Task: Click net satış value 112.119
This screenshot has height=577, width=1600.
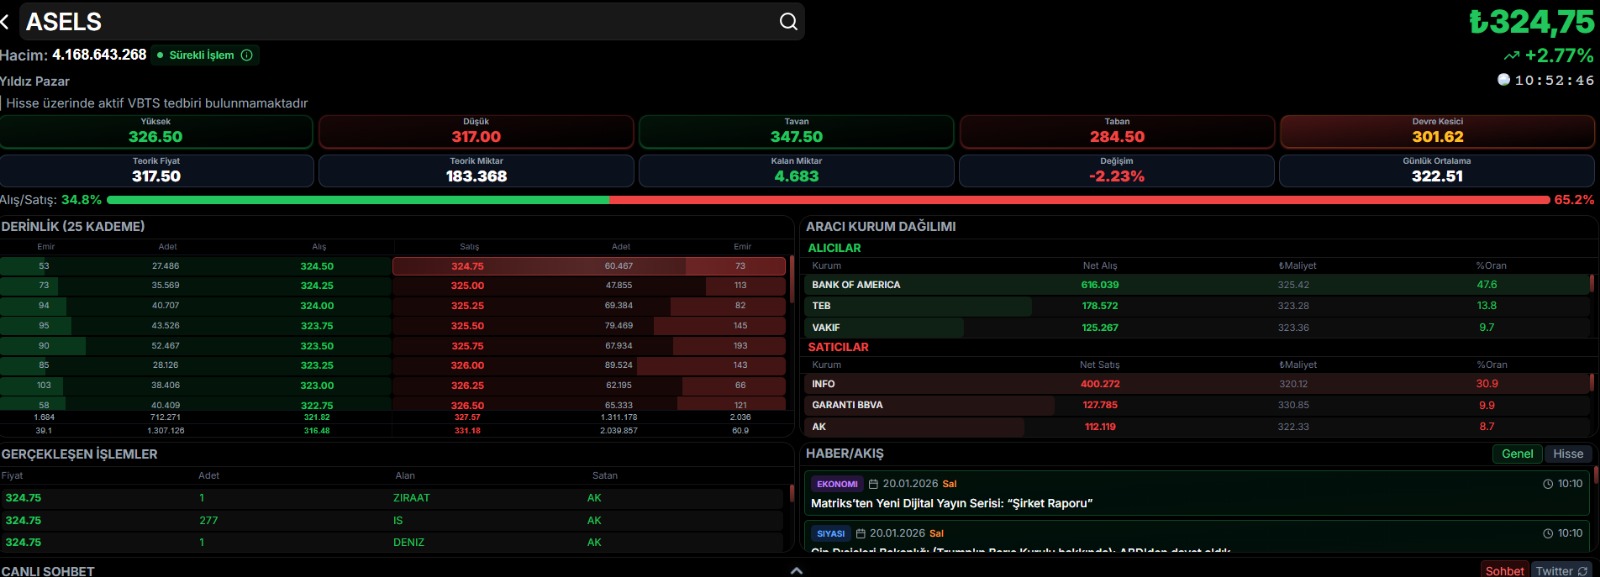Action: pyautogui.click(x=1100, y=427)
